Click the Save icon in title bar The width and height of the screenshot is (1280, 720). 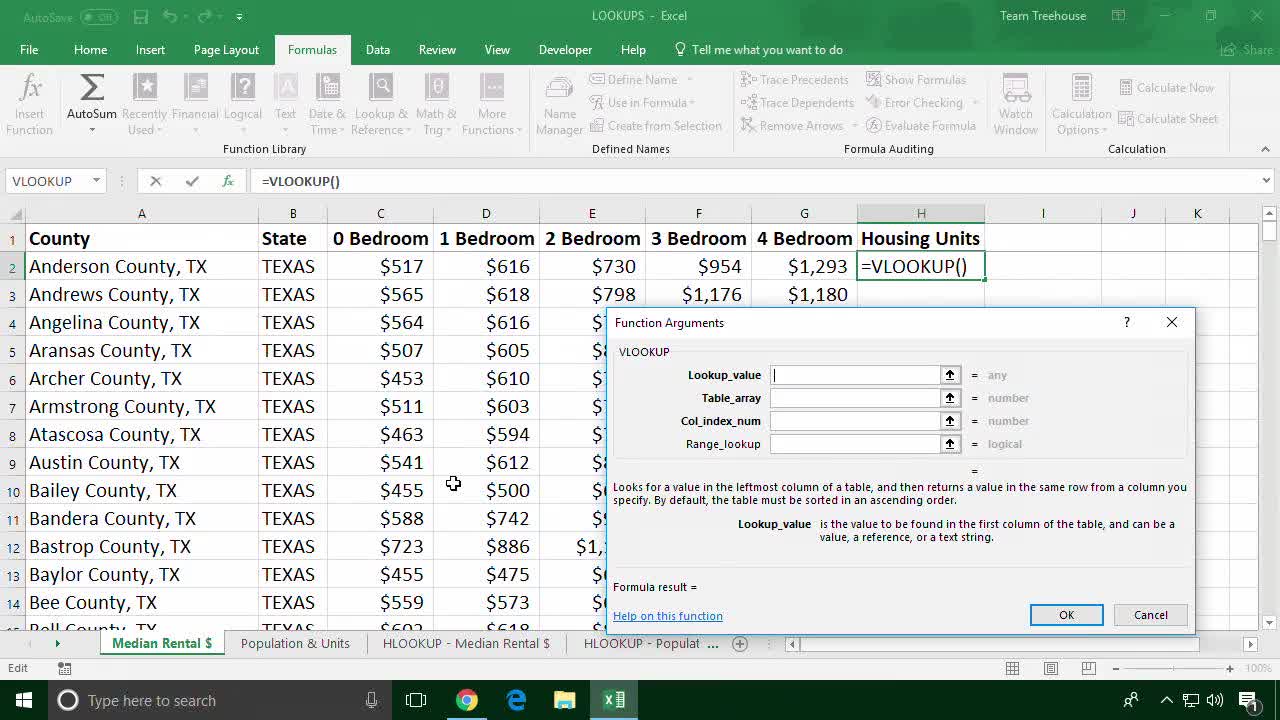coord(141,17)
